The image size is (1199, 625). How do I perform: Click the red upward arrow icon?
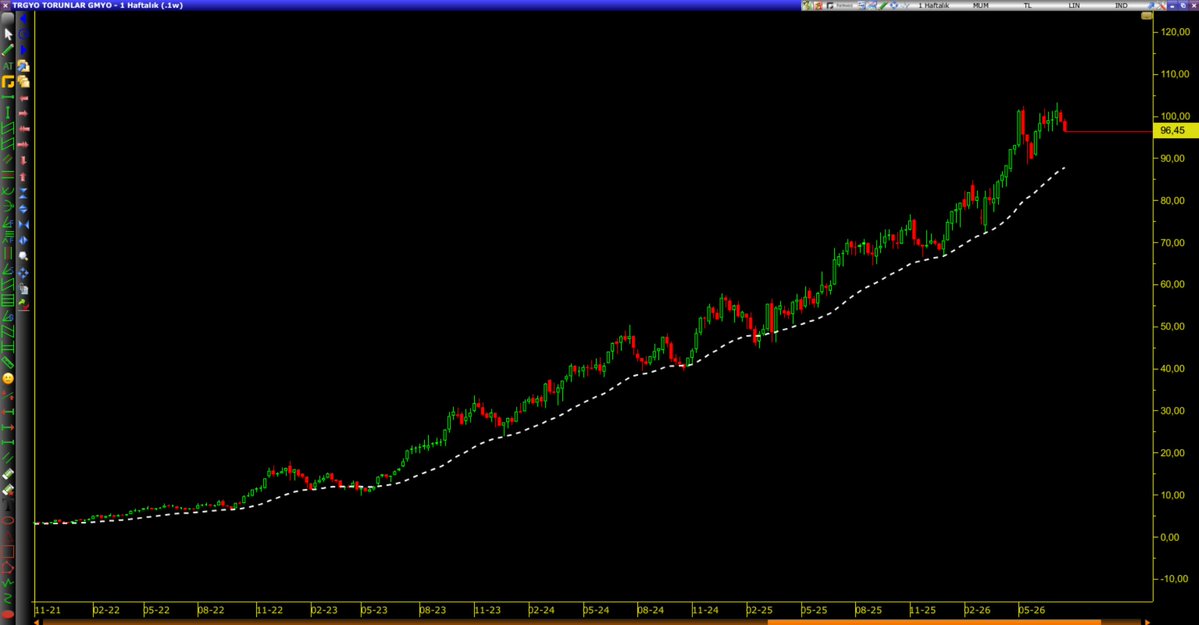coord(24,176)
